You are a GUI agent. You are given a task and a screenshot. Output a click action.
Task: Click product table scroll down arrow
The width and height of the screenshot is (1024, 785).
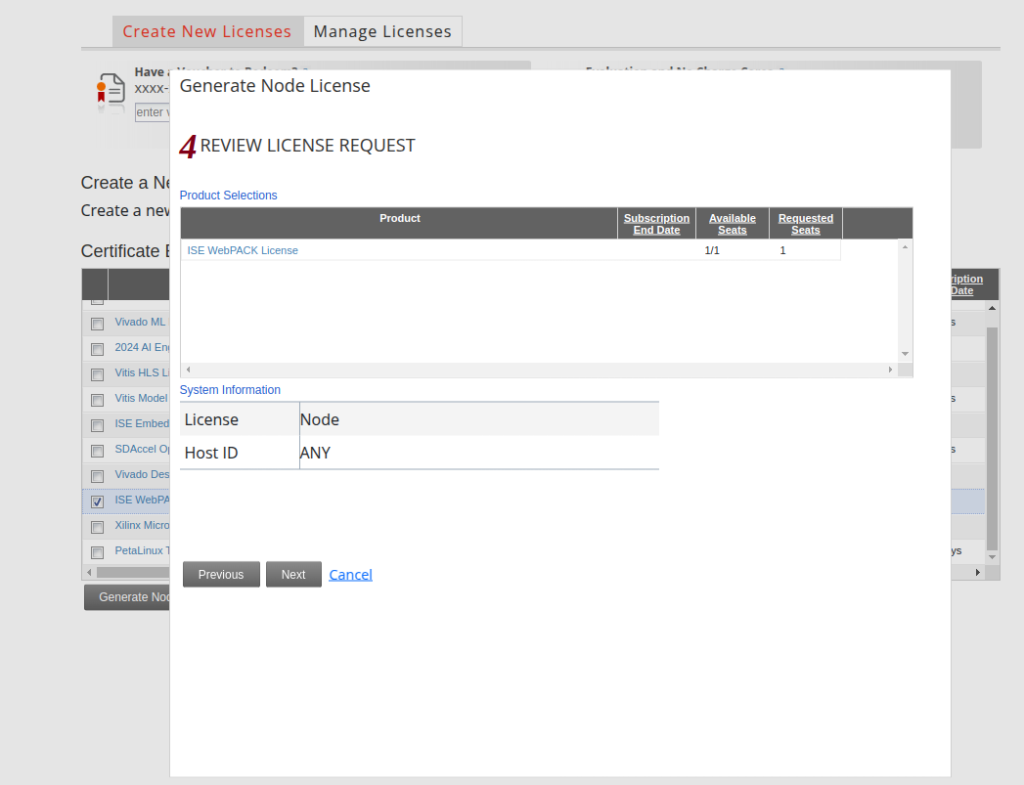[x=905, y=354]
